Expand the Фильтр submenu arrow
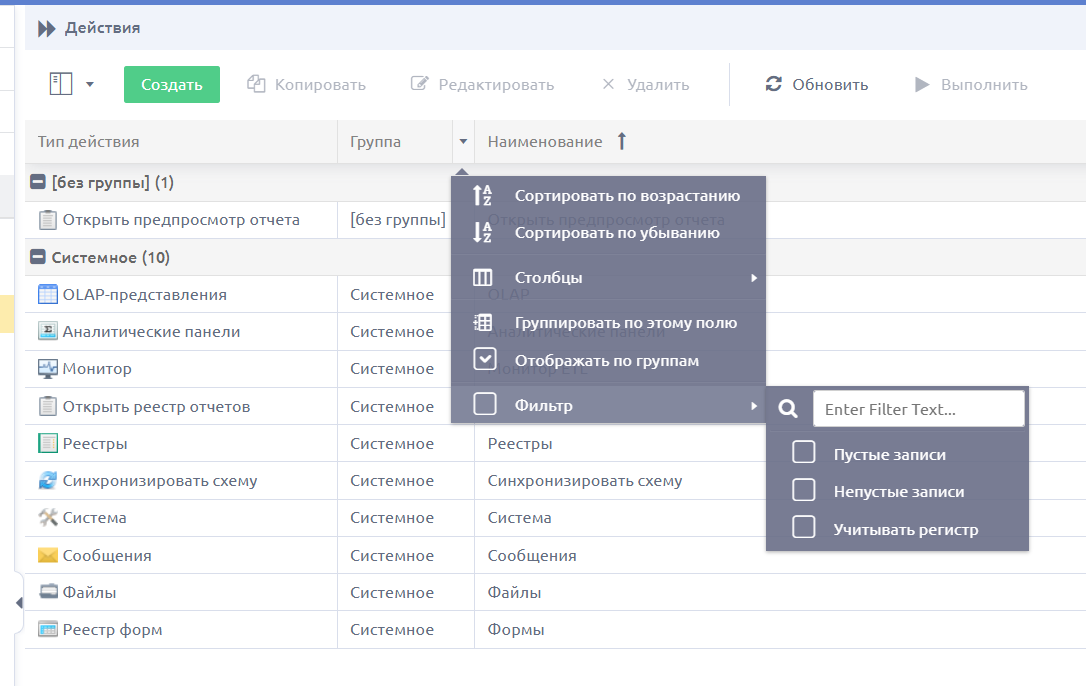 coord(754,406)
